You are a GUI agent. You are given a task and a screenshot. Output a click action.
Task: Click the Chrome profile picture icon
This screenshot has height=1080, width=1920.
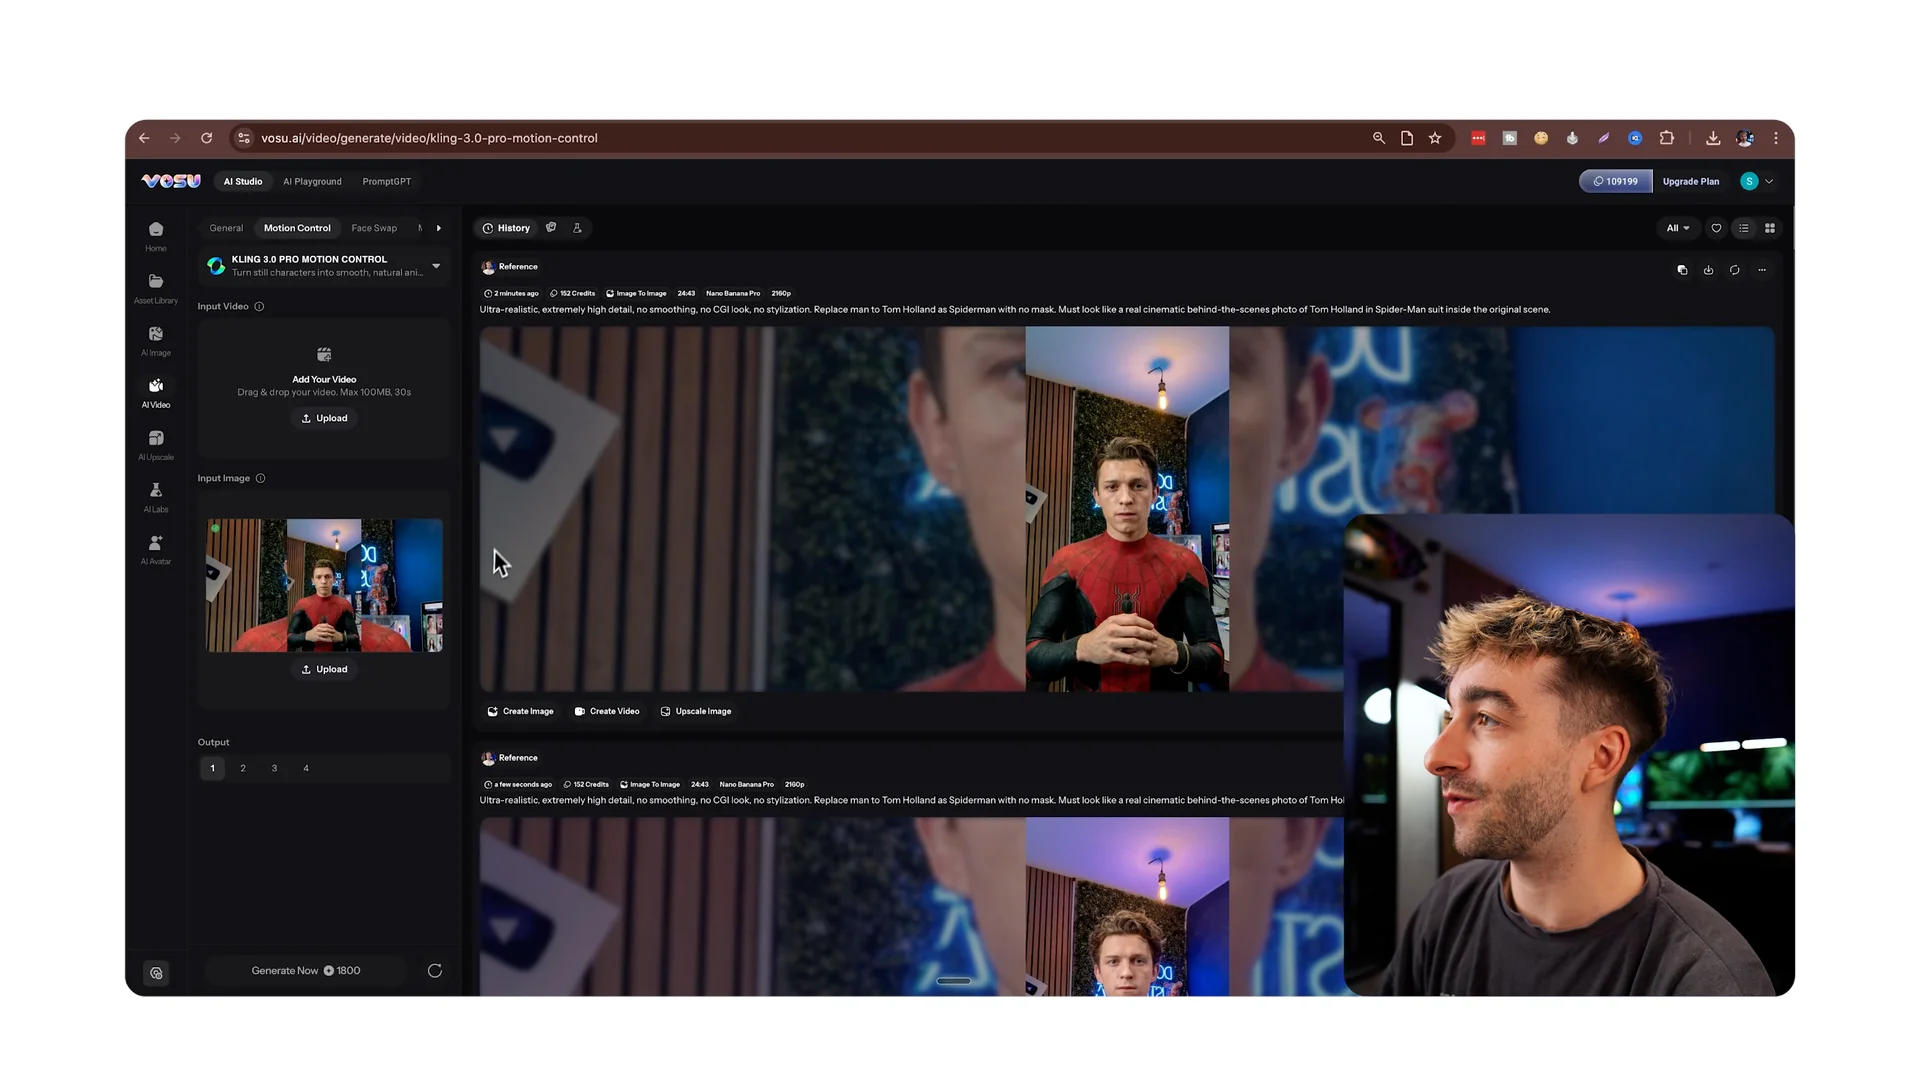(1745, 138)
